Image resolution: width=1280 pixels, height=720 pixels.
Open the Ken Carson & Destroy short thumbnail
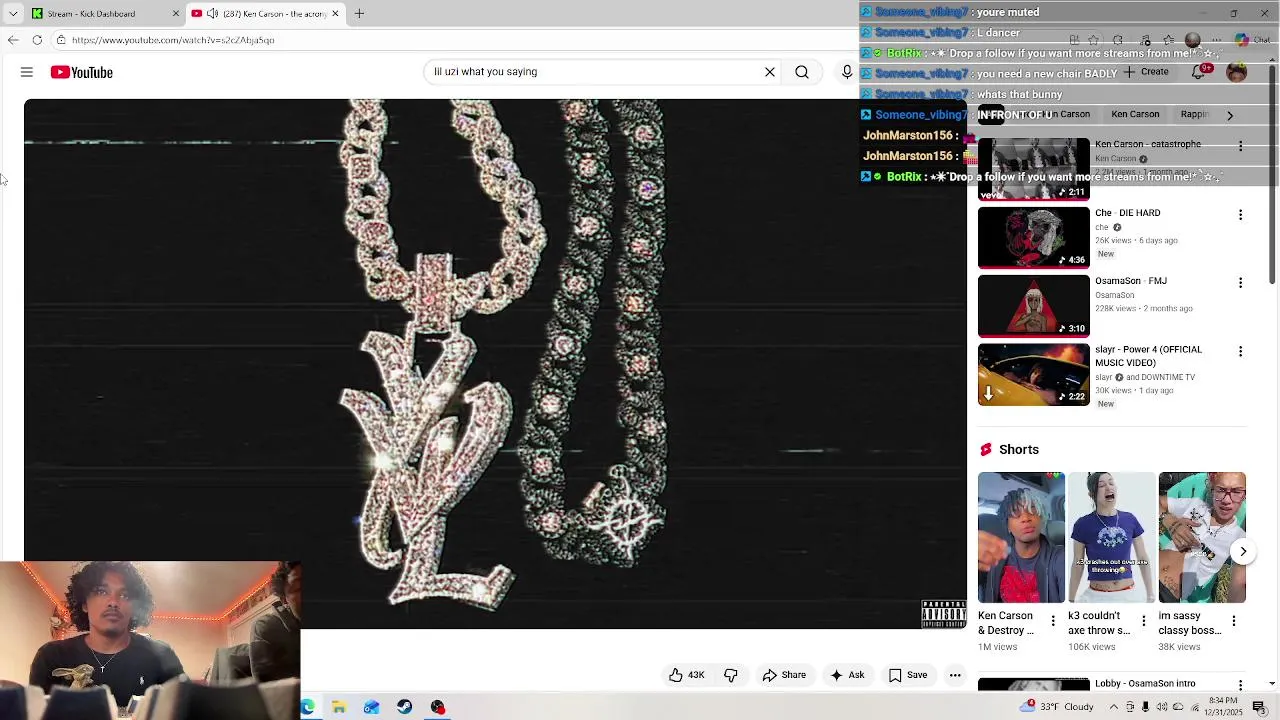click(1021, 538)
